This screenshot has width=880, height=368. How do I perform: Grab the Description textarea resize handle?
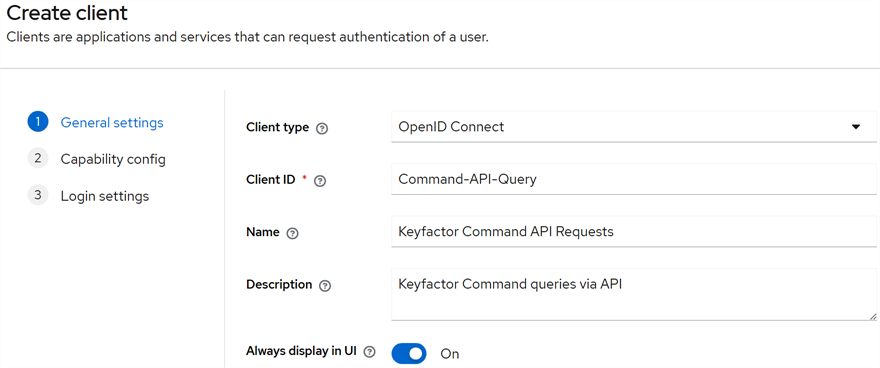tap(872, 316)
